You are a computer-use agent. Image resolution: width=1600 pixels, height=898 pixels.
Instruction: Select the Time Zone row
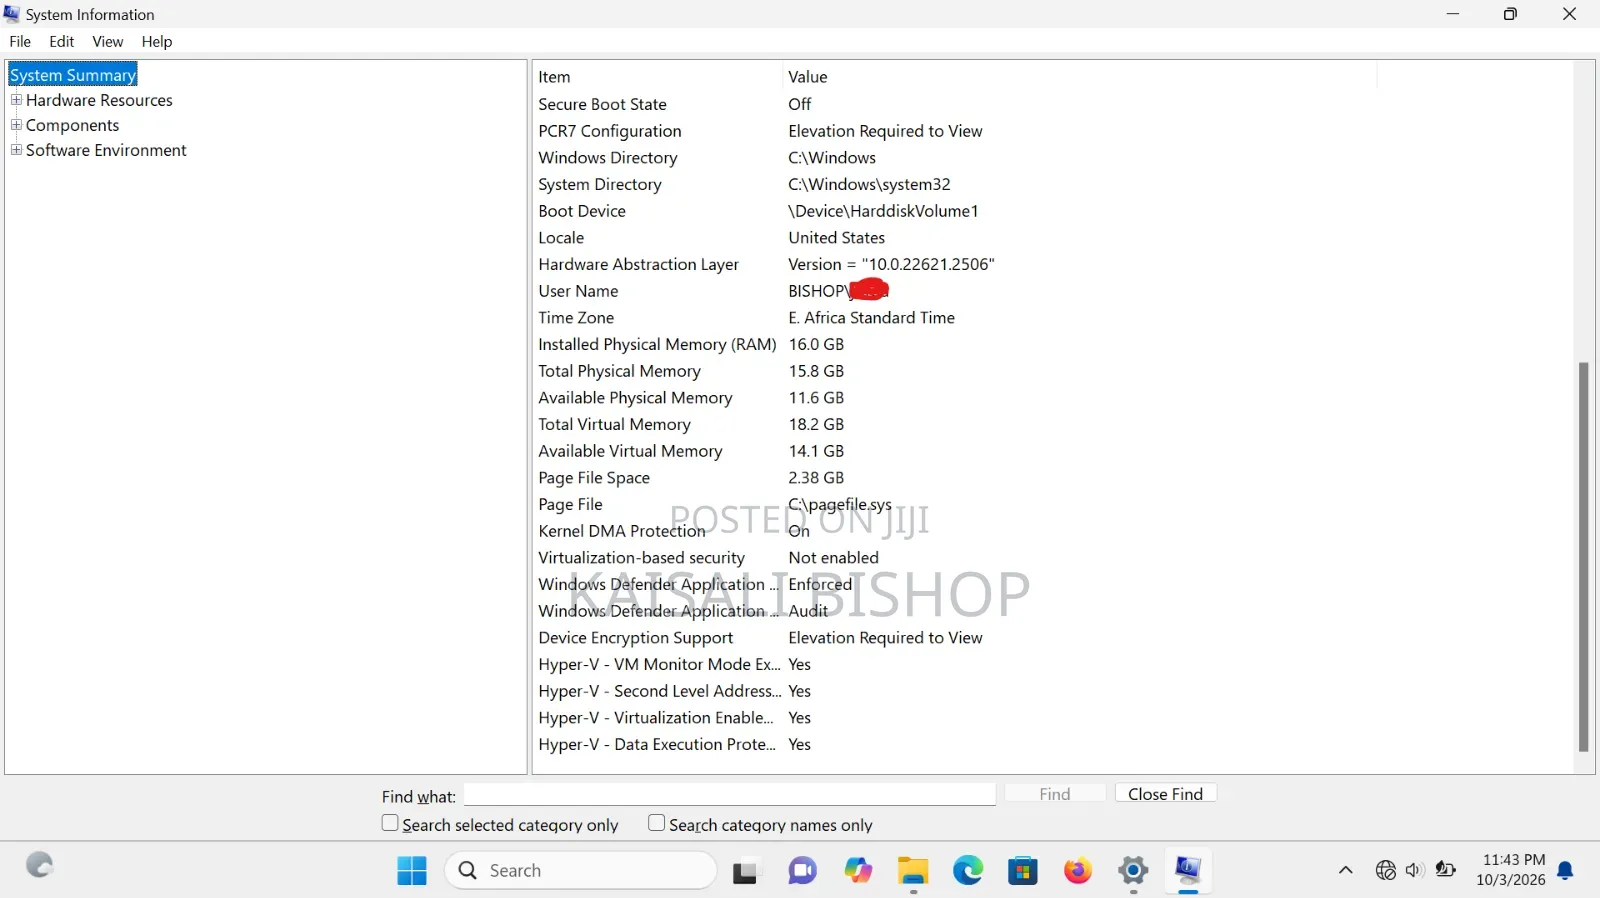click(x=955, y=317)
